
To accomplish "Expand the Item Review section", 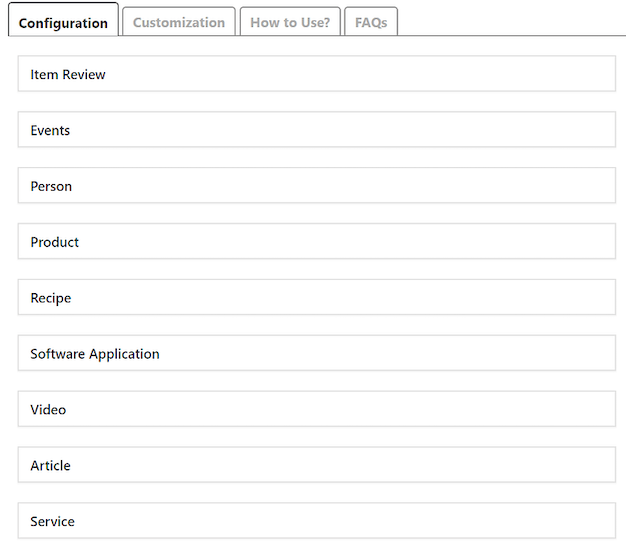I will tap(317, 74).
